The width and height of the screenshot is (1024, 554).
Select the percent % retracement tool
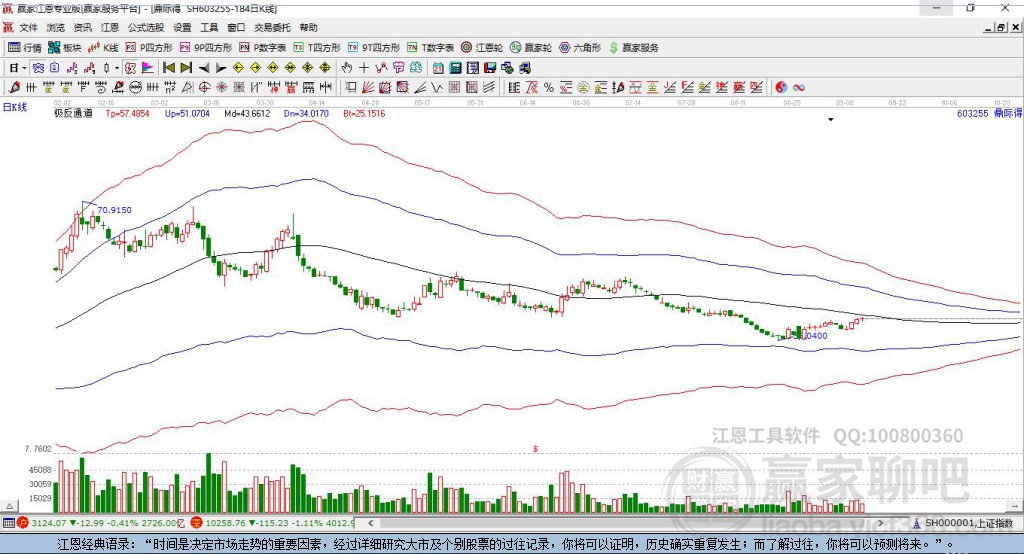coord(549,88)
